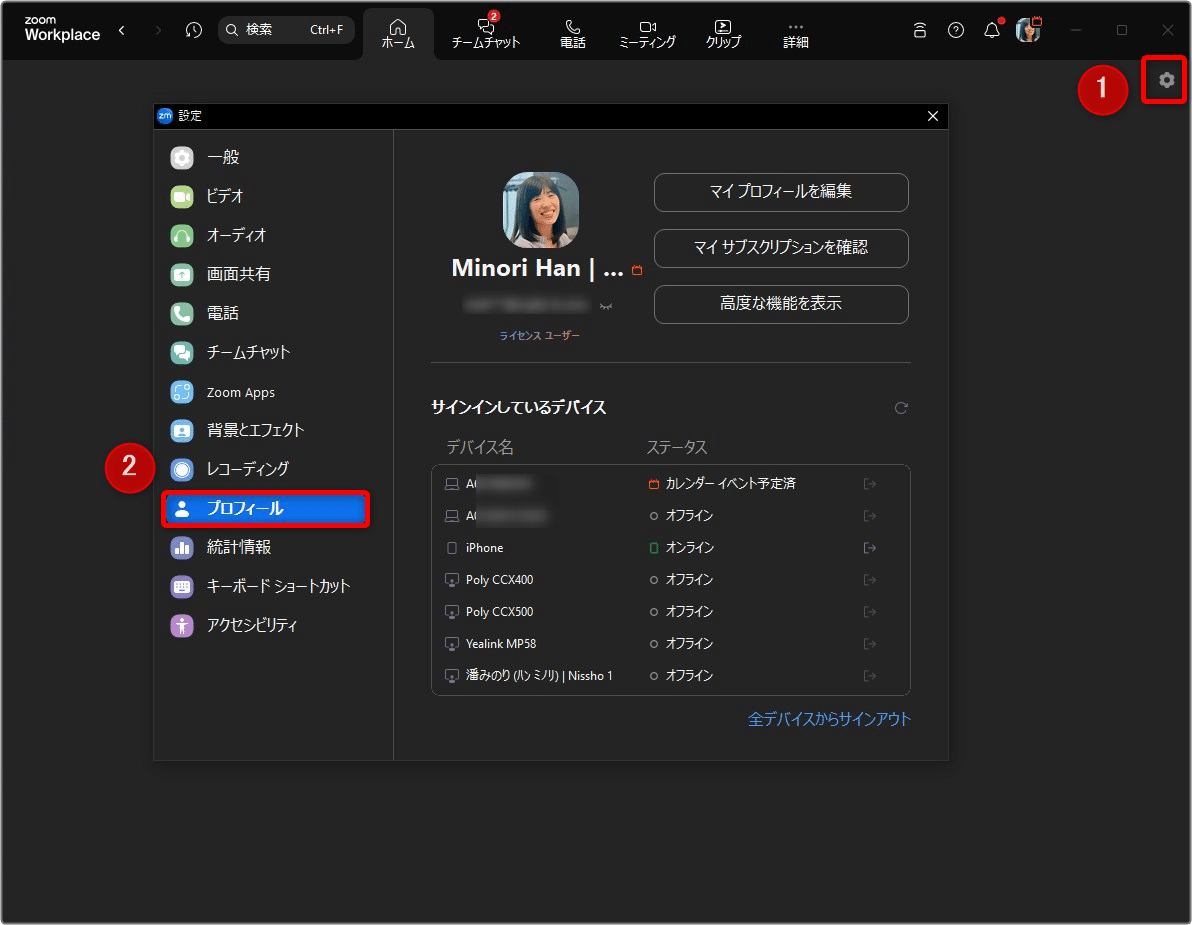Select ビデオ settings category

point(265,196)
